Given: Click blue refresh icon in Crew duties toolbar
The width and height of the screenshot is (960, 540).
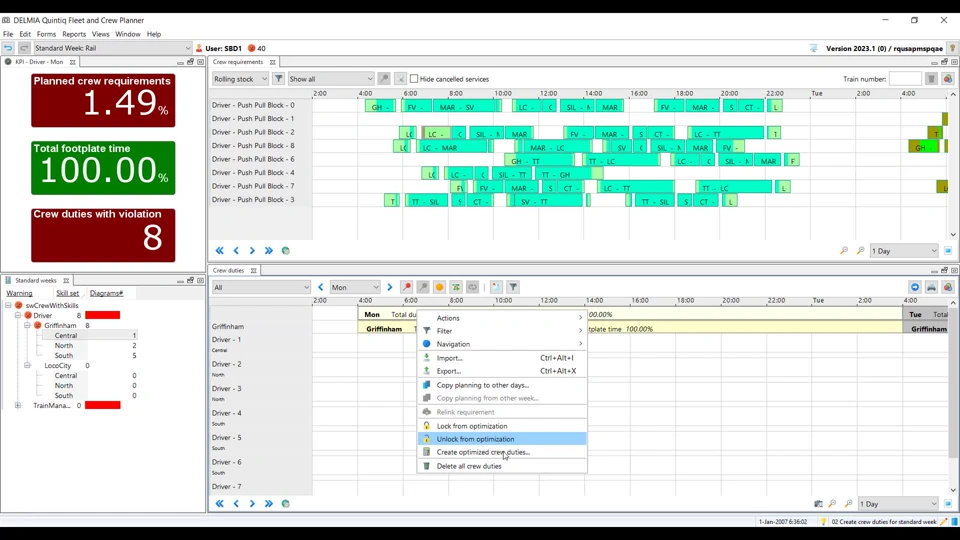Looking at the screenshot, I should (915, 287).
